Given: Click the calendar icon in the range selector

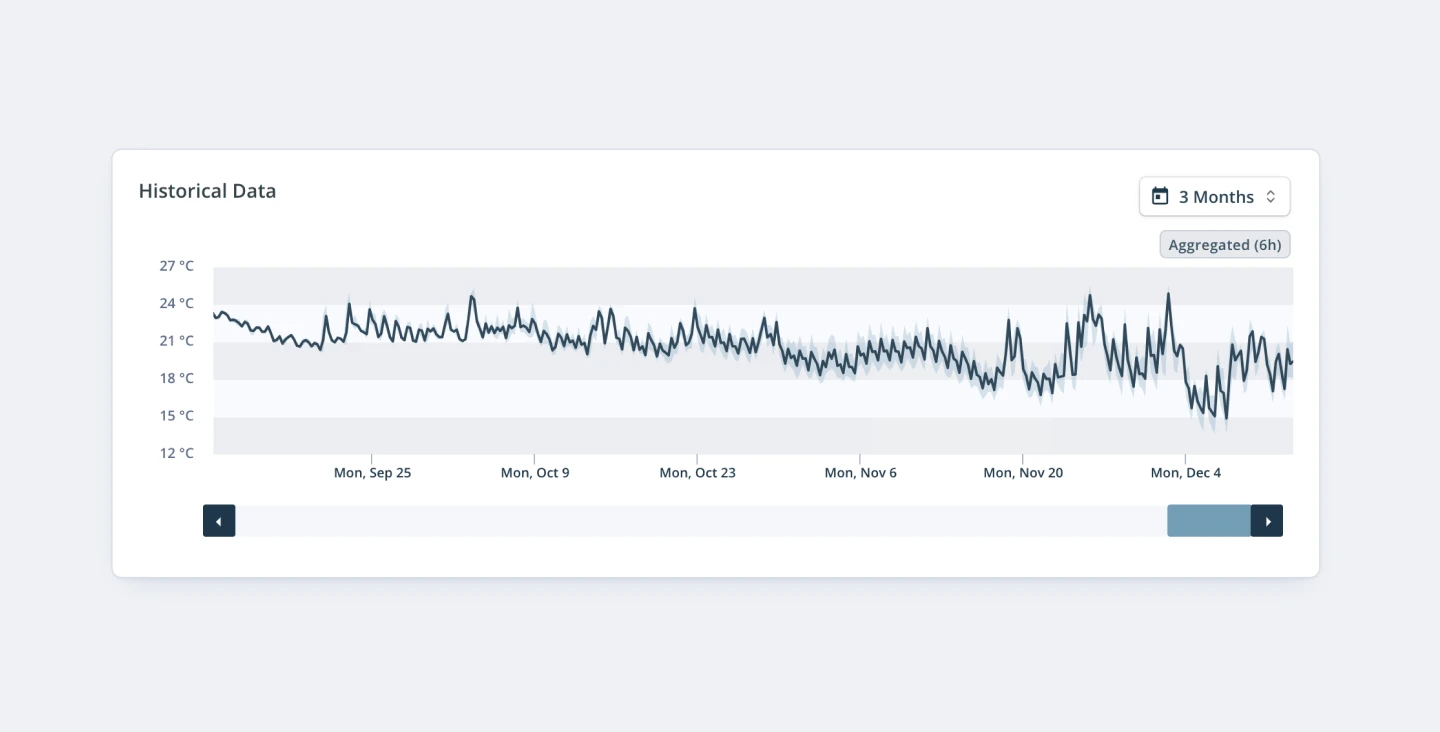Looking at the screenshot, I should [x=1160, y=197].
